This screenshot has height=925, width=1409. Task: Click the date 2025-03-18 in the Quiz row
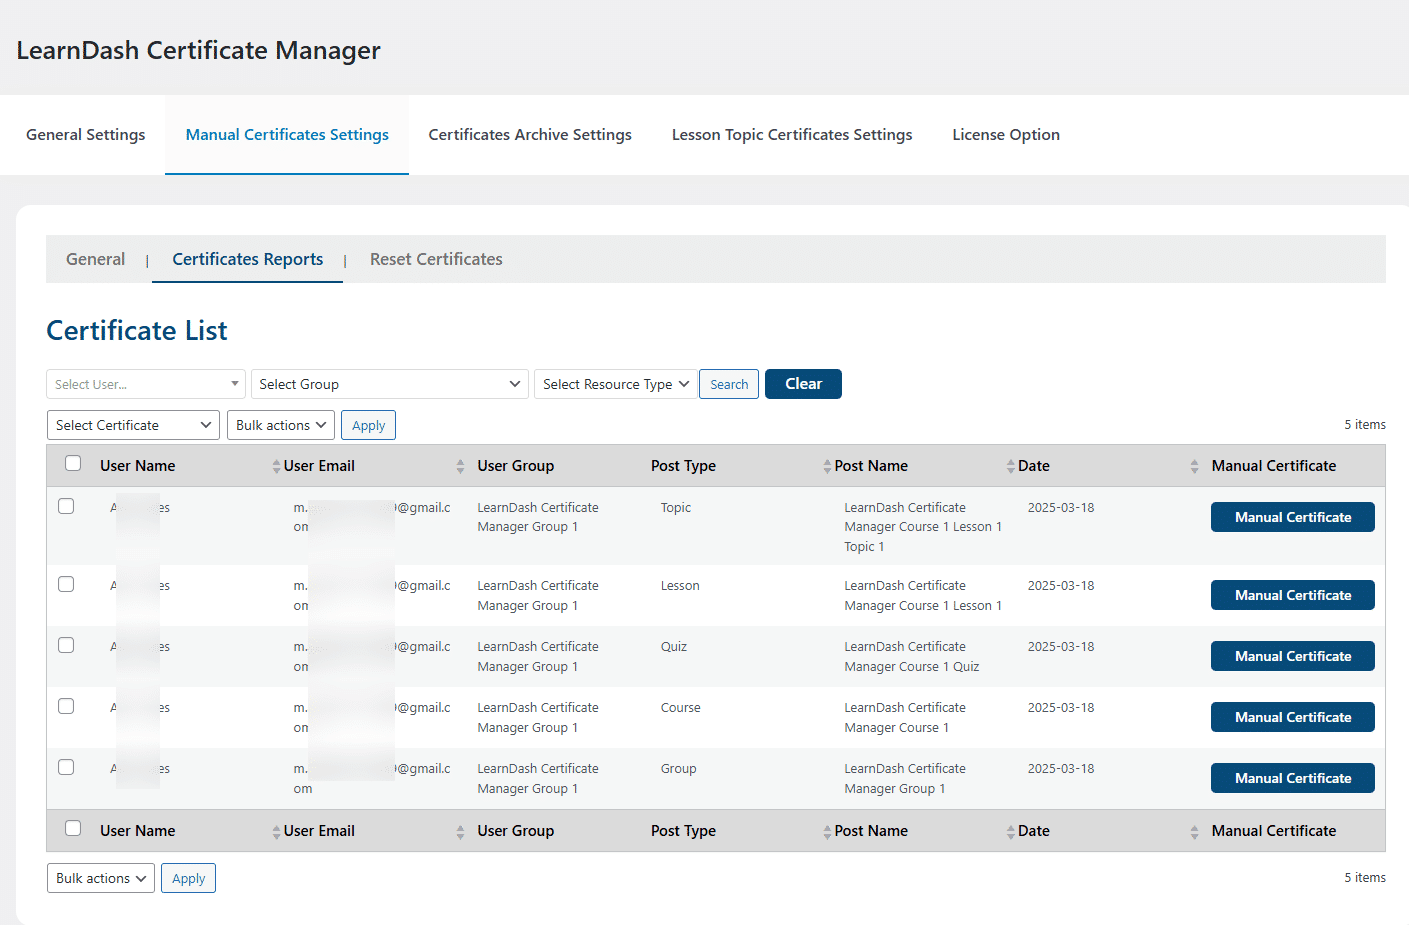pyautogui.click(x=1061, y=647)
